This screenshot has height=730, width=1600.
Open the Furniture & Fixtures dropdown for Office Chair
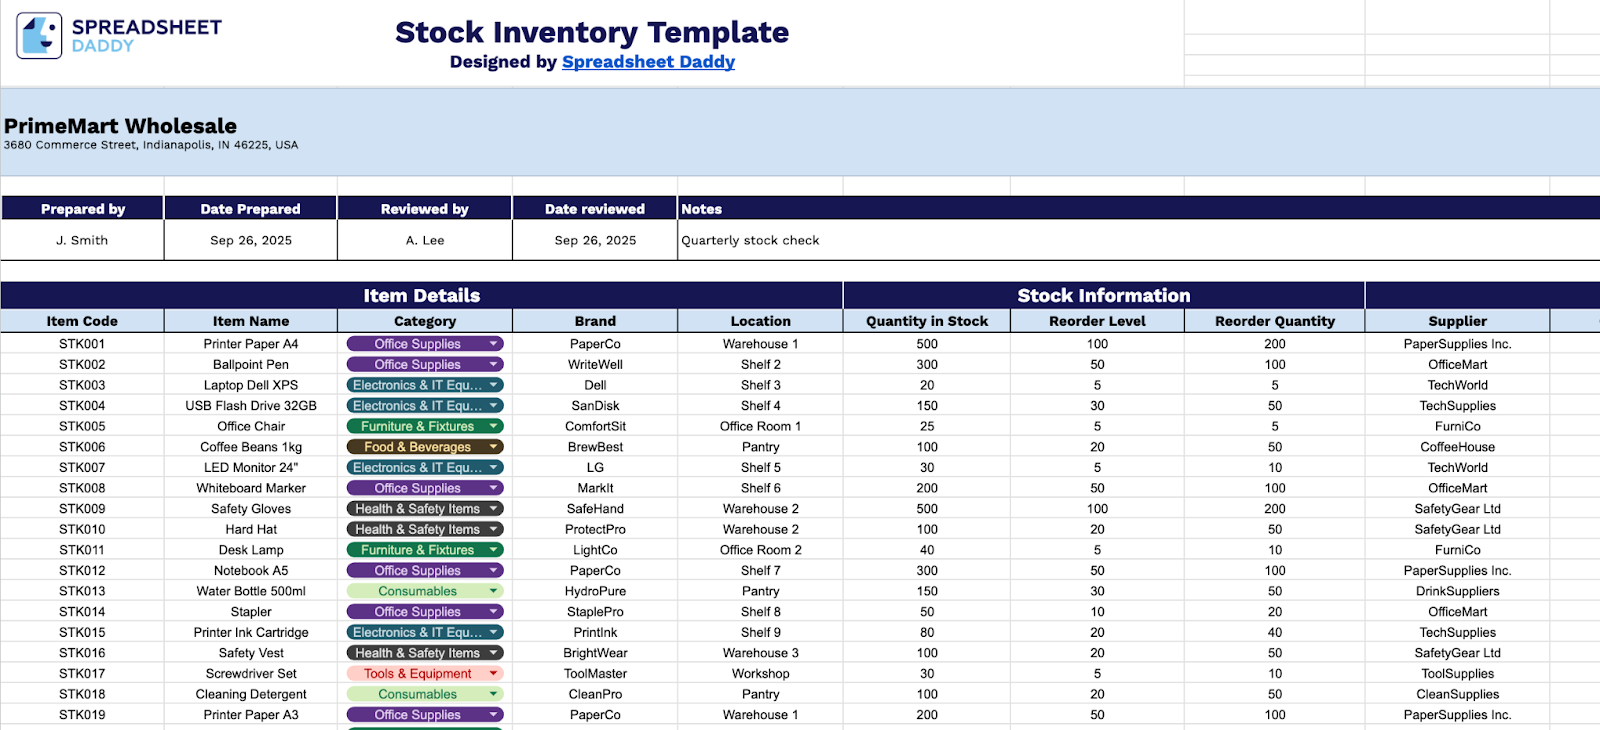[x=492, y=426]
